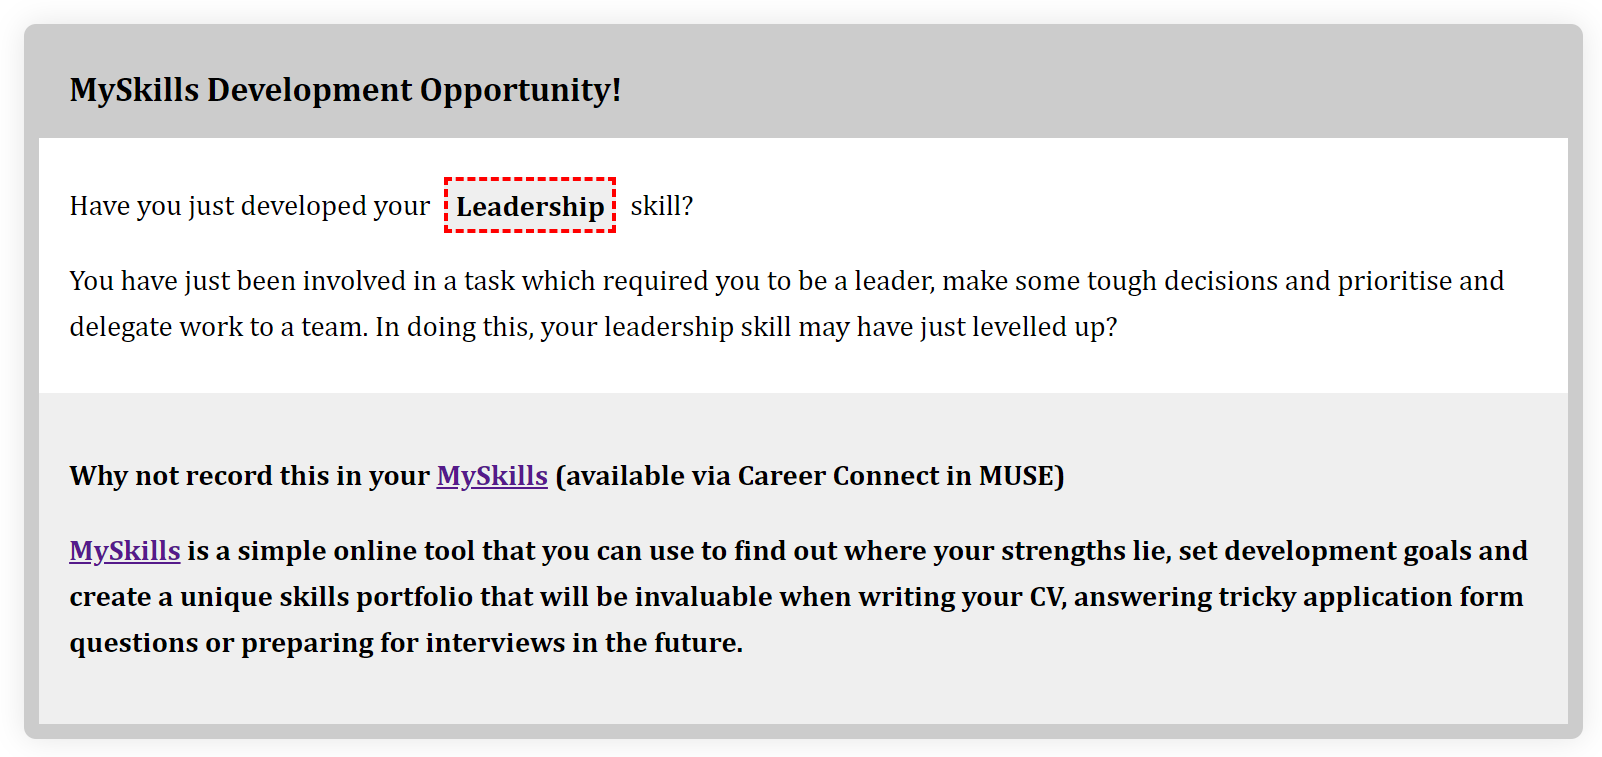The image size is (1602, 757).
Task: Click 'your leadership skill may have just levelled up?'
Action: [829, 327]
